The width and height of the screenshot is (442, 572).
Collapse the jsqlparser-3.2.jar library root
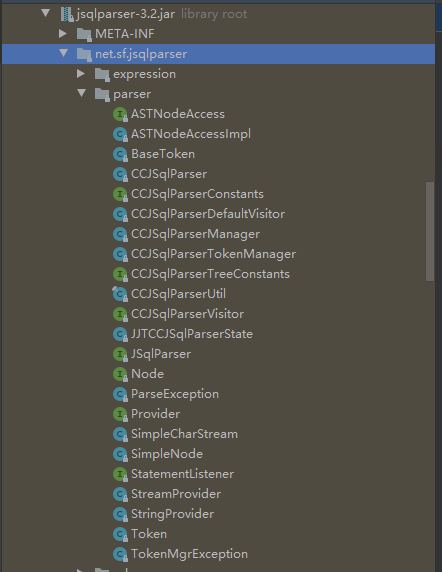(46, 13)
